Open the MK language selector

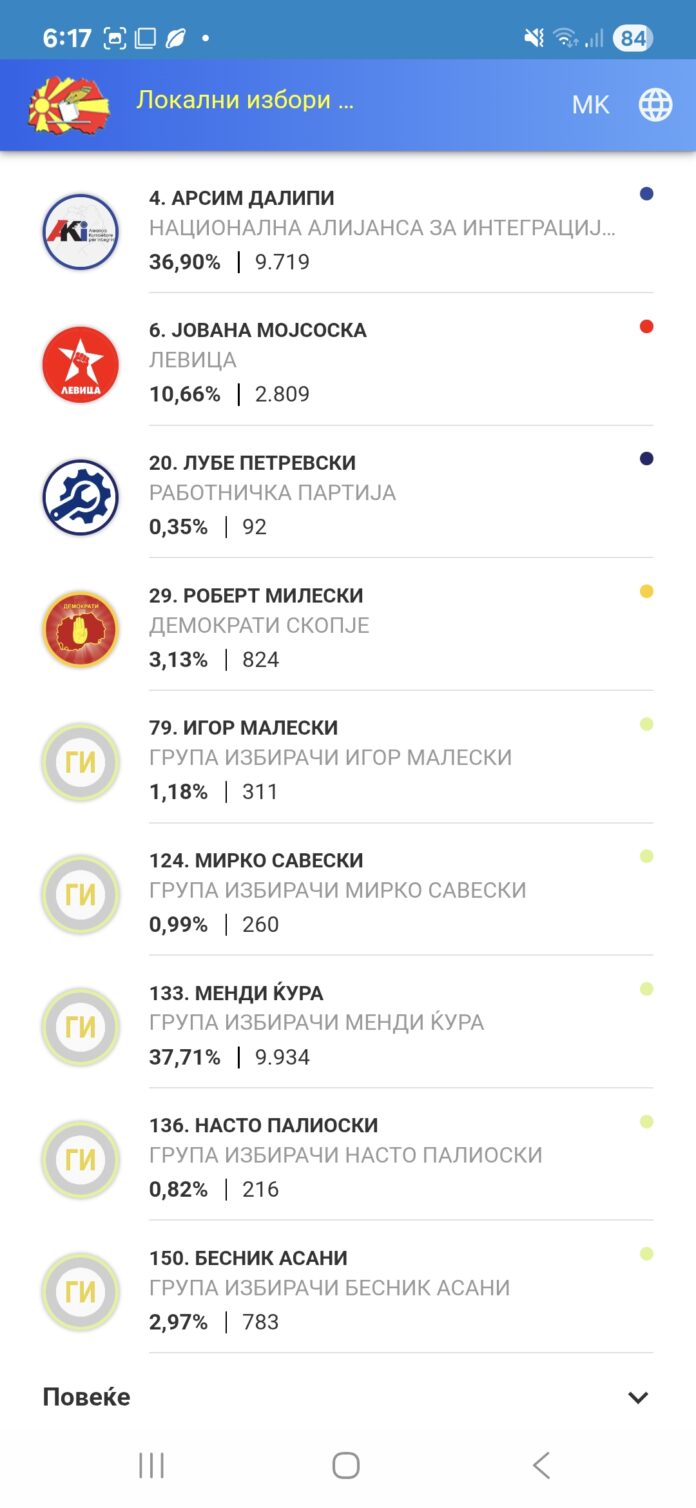[590, 104]
